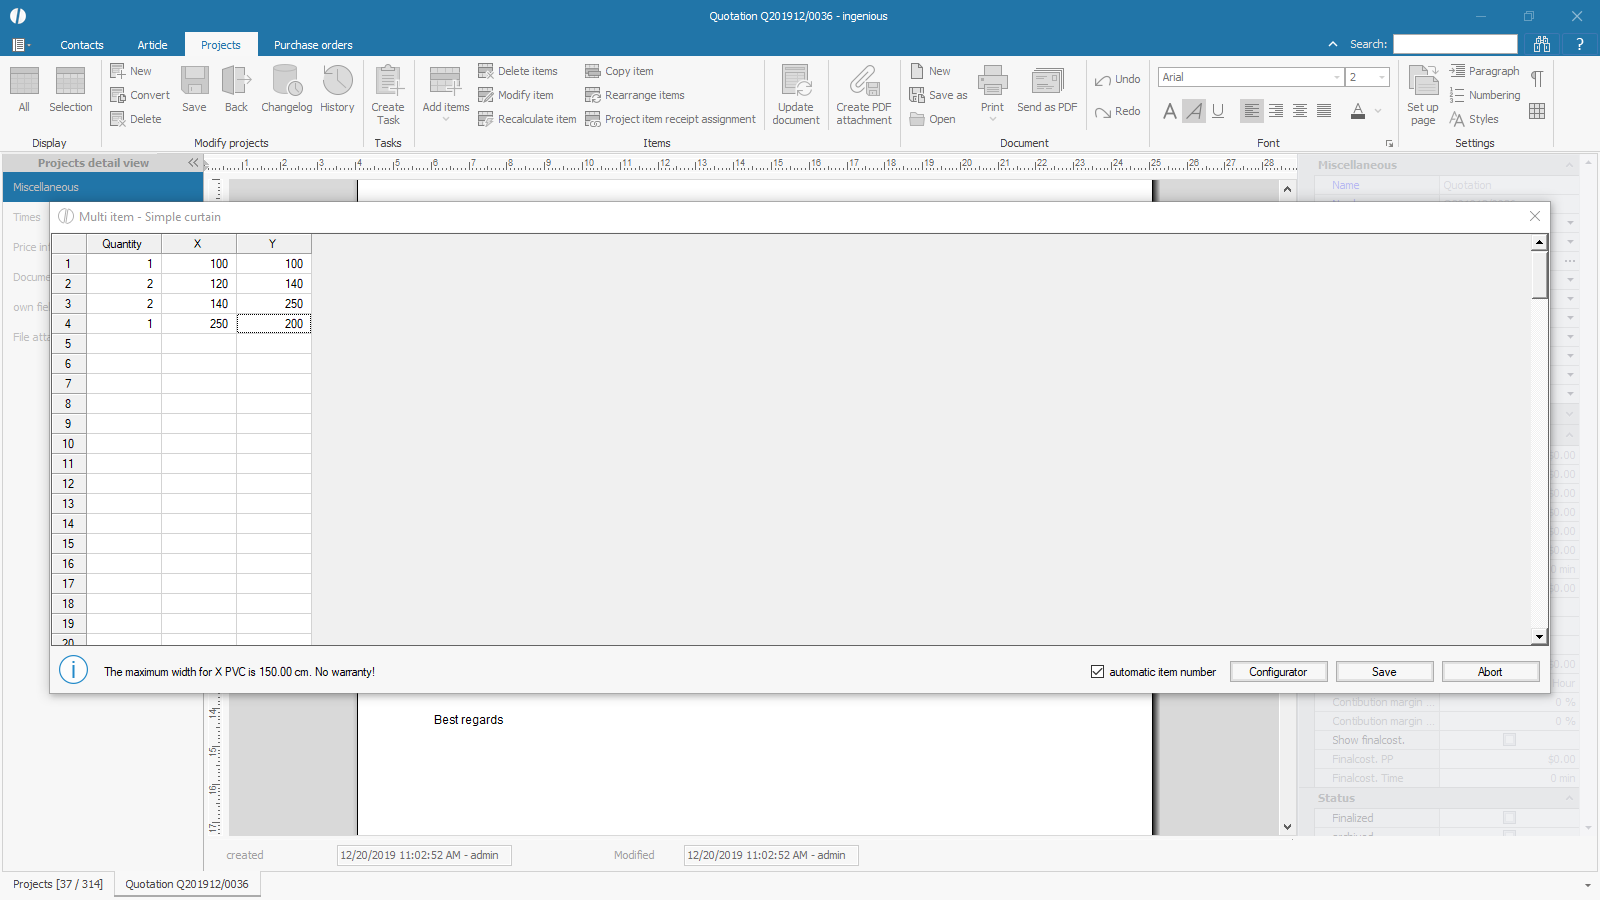Toggle italic font formatting
Viewport: 1600px width, 900px height.
[x=1194, y=111]
